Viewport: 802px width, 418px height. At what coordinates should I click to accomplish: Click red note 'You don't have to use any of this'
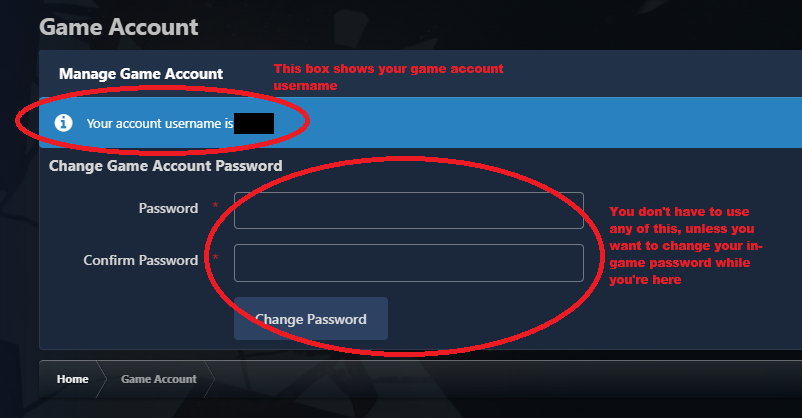(x=685, y=246)
